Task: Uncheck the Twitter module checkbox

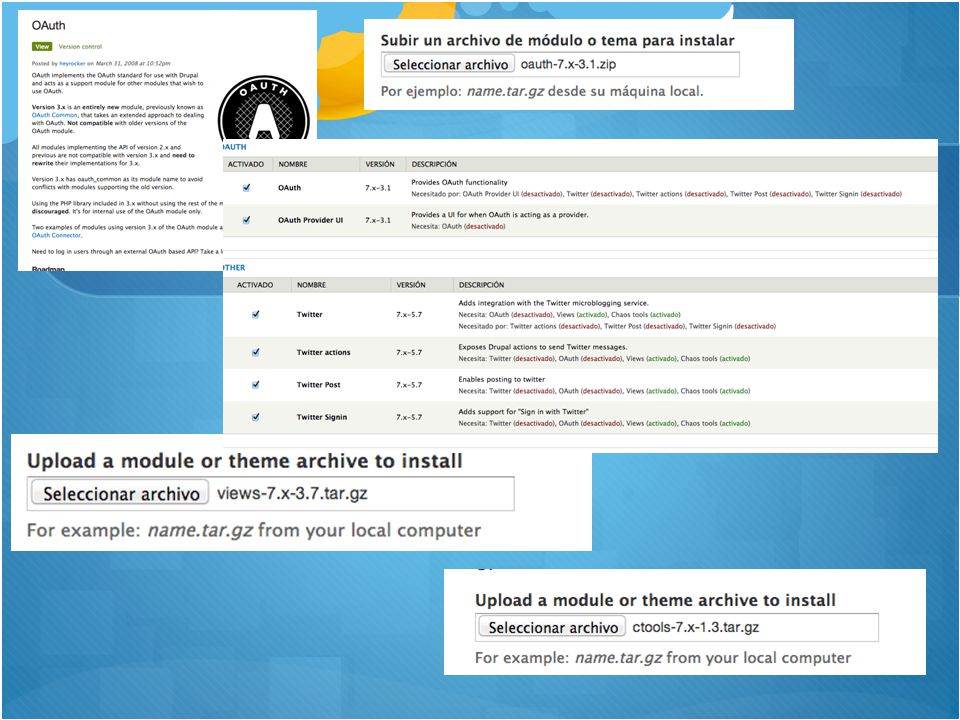Action: pos(255,314)
